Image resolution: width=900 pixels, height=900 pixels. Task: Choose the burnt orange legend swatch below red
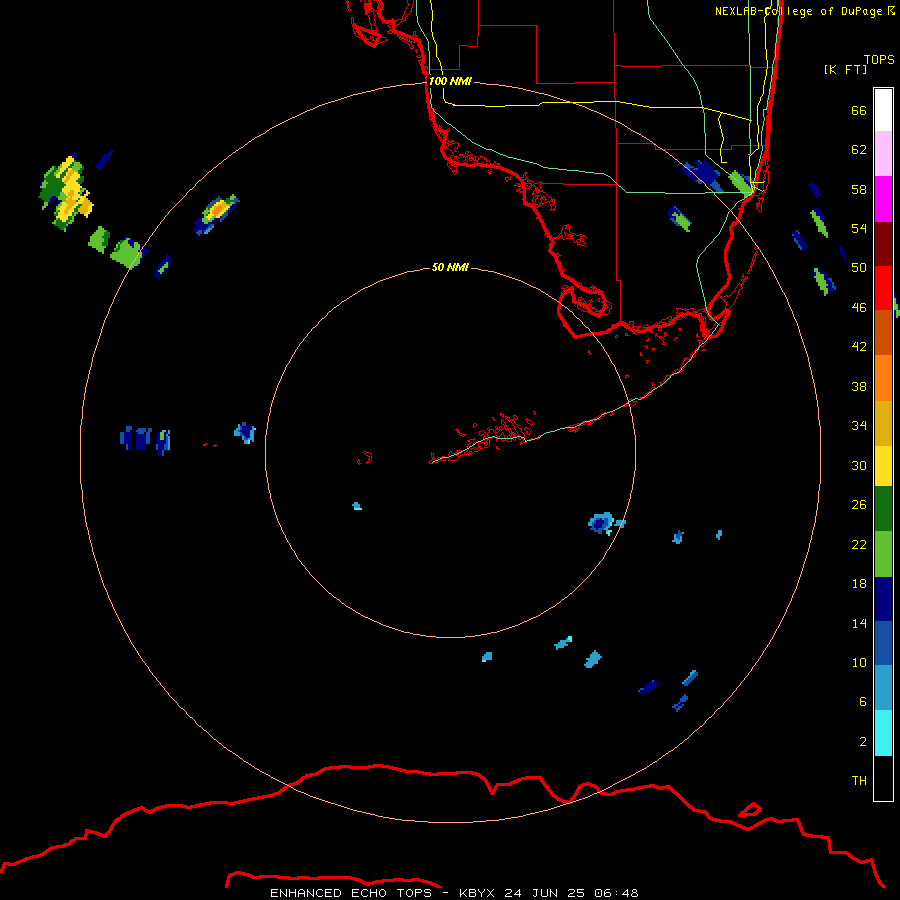(883, 333)
